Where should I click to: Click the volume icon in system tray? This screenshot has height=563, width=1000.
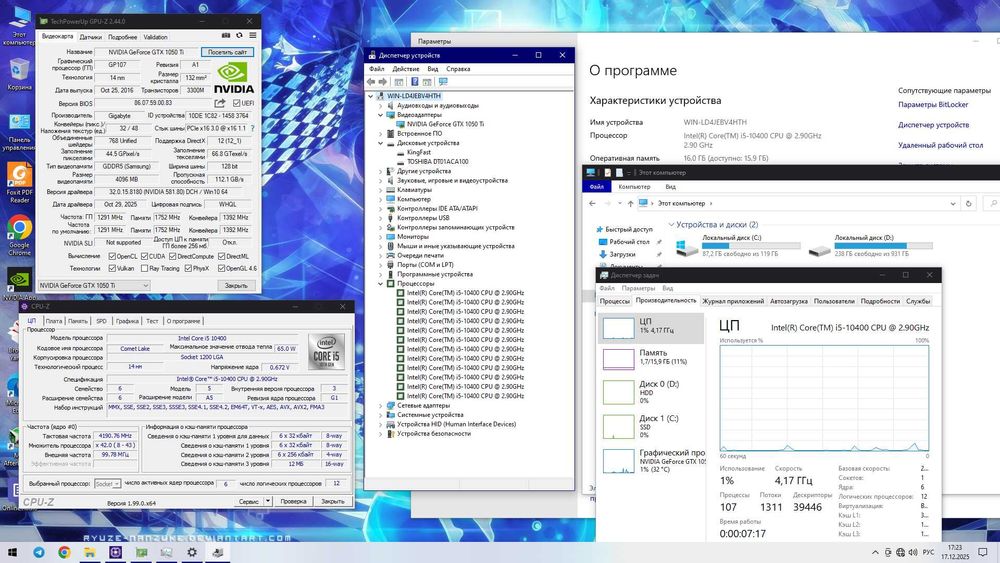click(913, 552)
